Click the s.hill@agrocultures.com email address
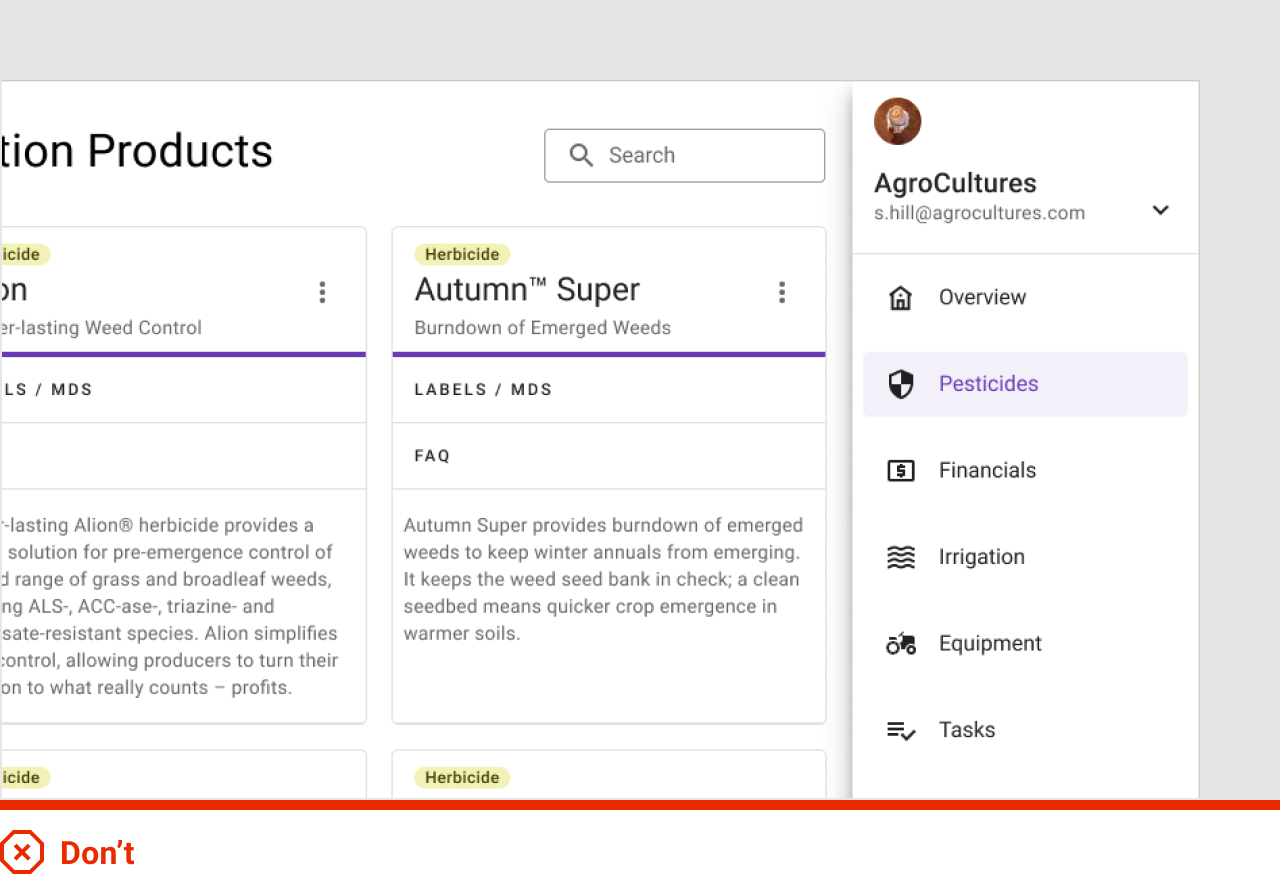 click(x=979, y=213)
